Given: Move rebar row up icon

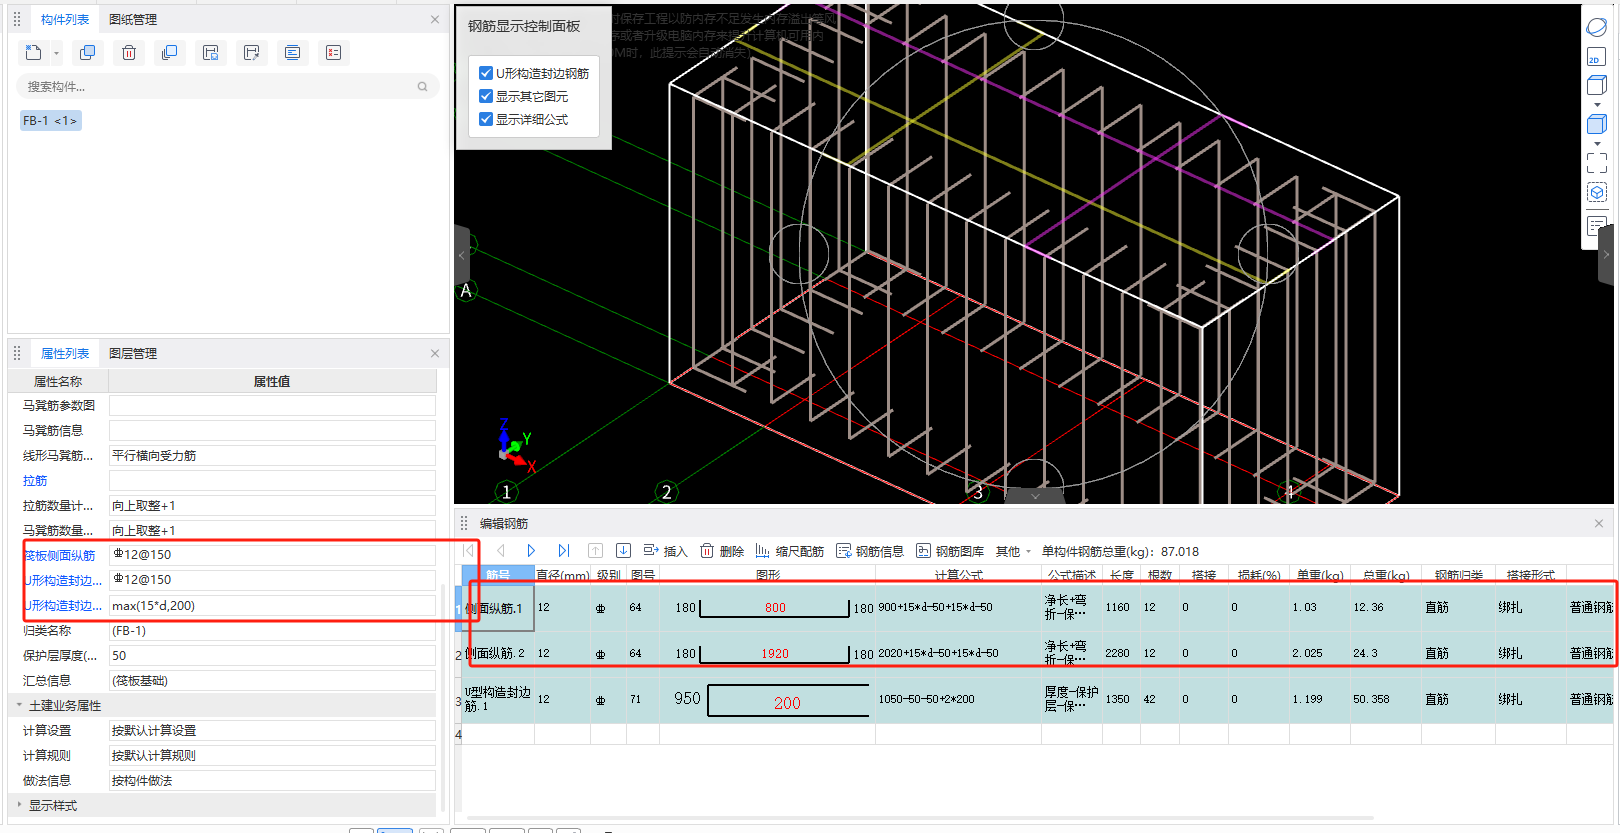Looking at the screenshot, I should [x=595, y=551].
